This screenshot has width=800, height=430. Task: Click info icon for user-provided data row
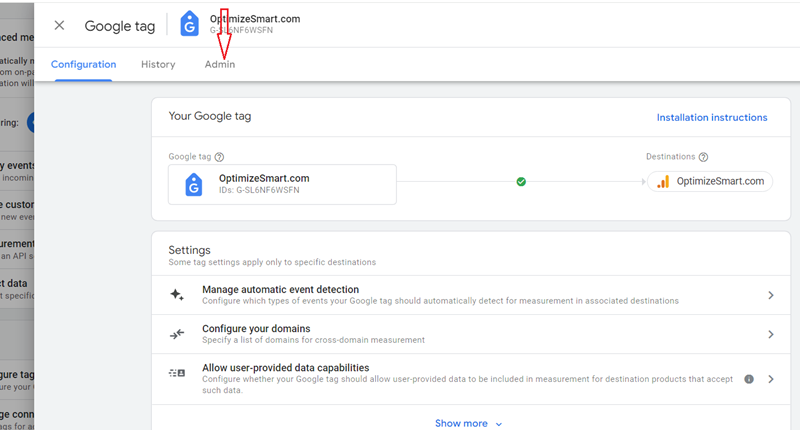coord(749,379)
